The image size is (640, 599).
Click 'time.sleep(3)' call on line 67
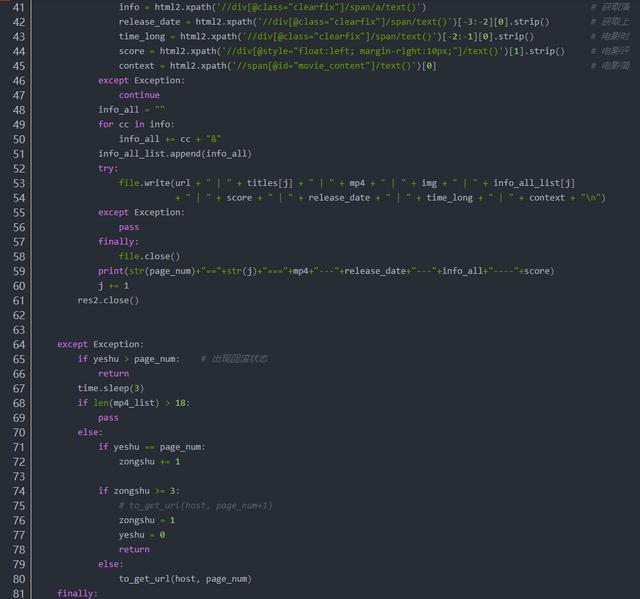coord(111,388)
